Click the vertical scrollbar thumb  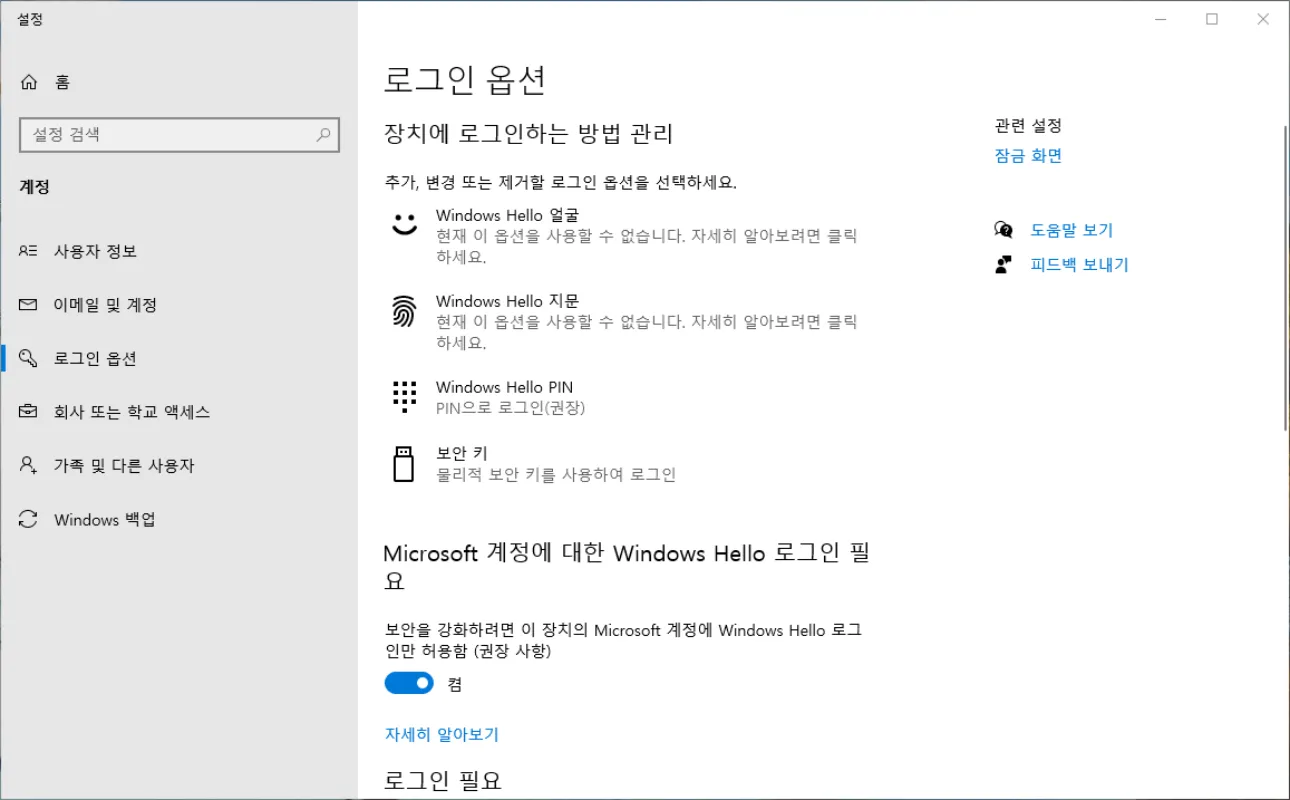tap(1286, 280)
